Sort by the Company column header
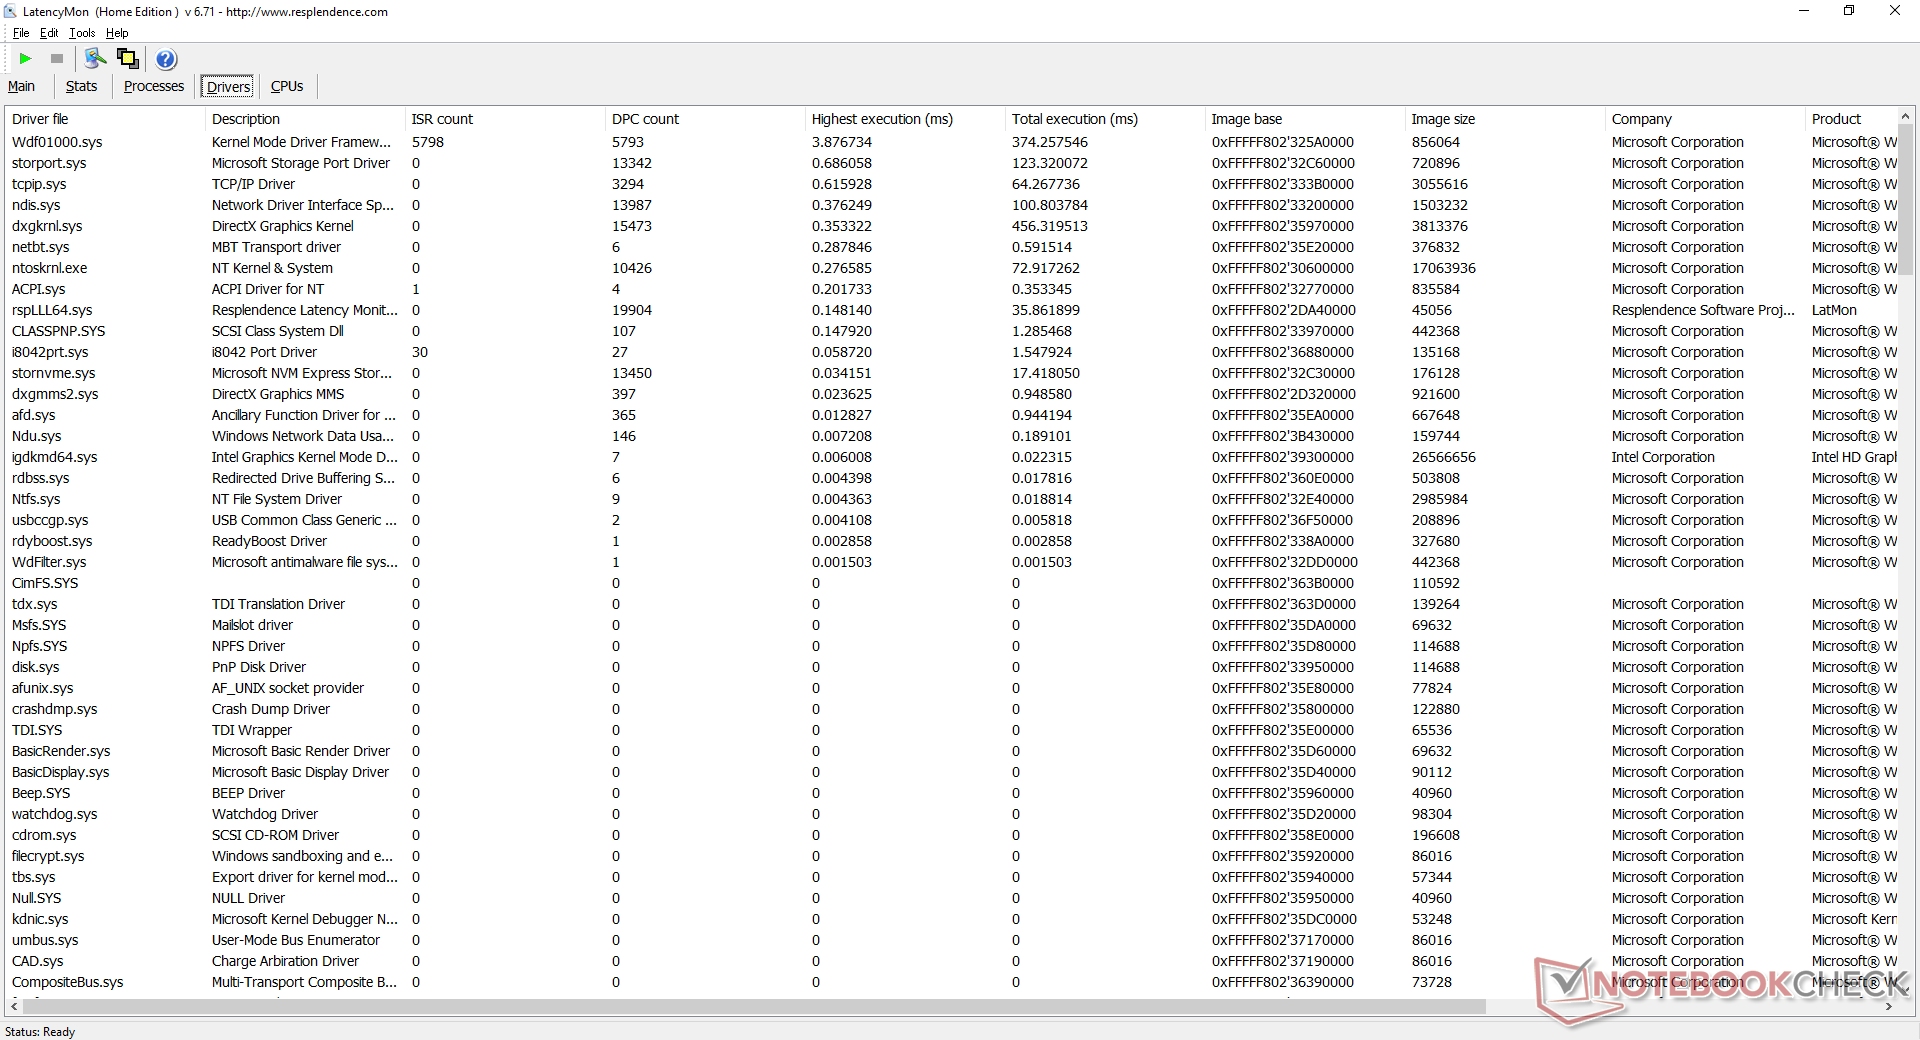The image size is (1920, 1040). pyautogui.click(x=1705, y=119)
